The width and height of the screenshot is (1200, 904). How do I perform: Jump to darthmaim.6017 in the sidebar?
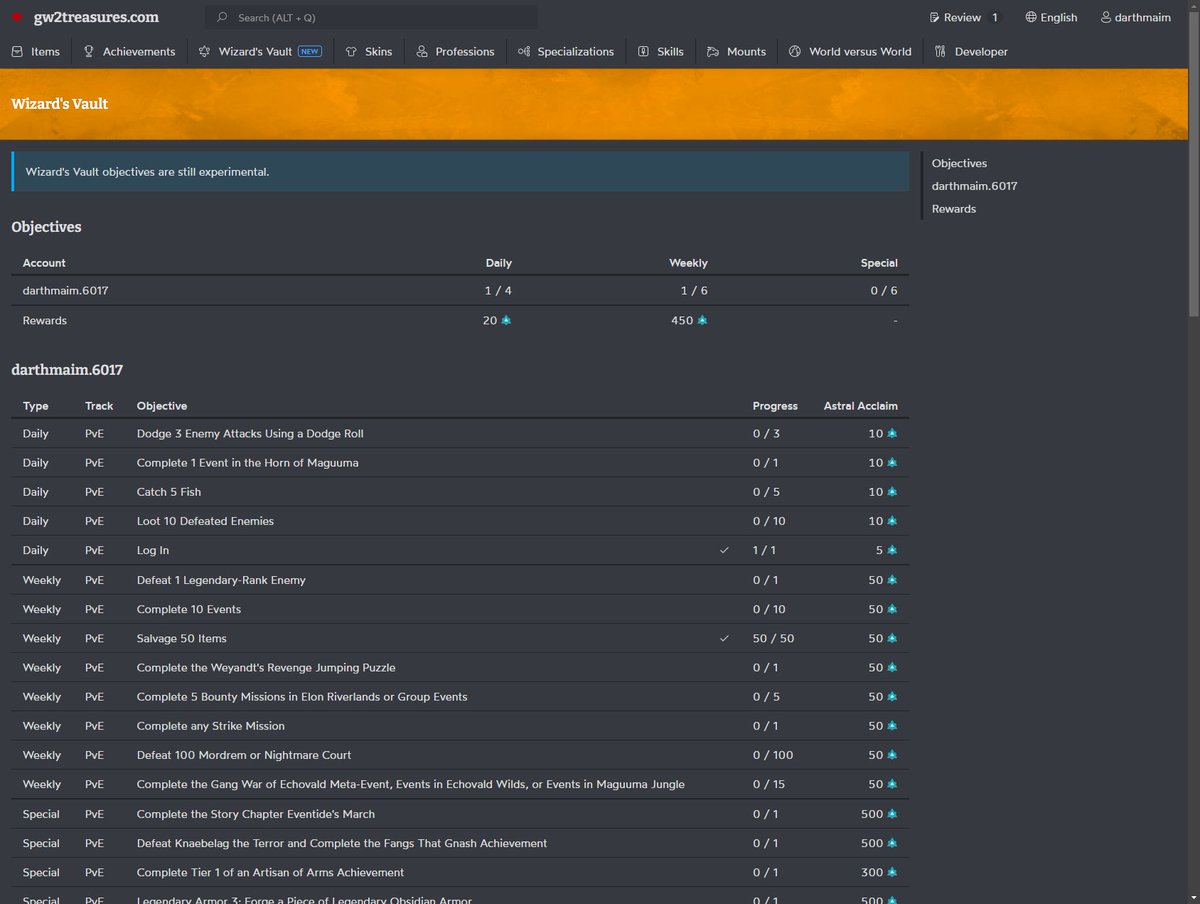click(x=974, y=186)
